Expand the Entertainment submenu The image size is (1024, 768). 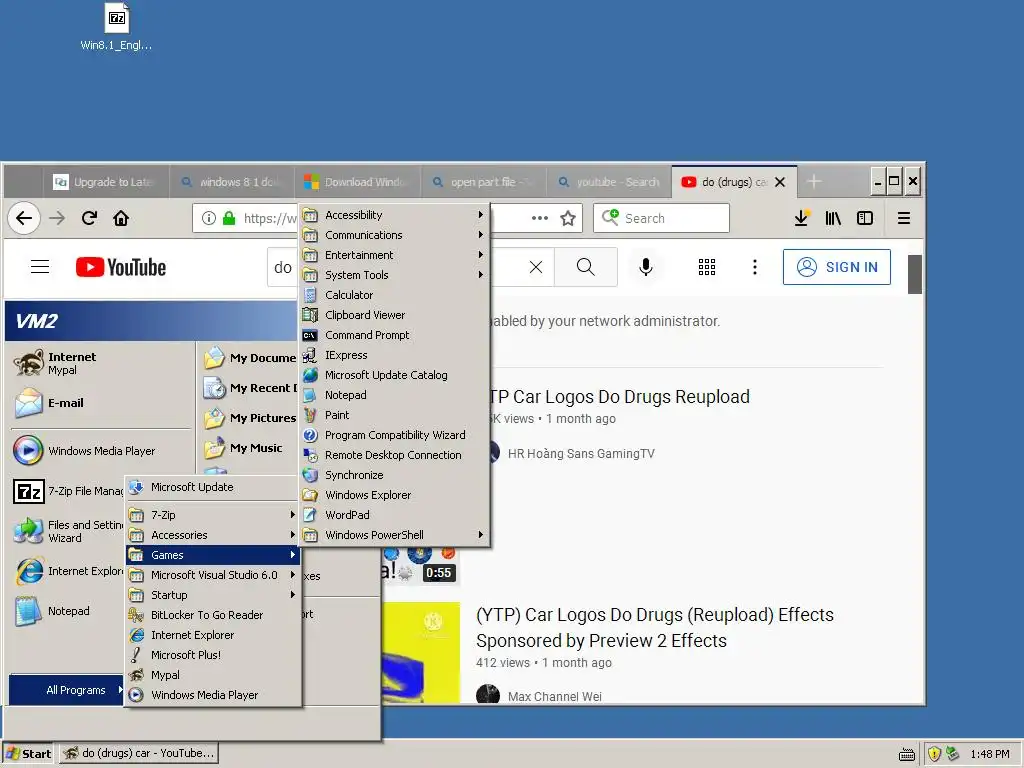coord(394,255)
